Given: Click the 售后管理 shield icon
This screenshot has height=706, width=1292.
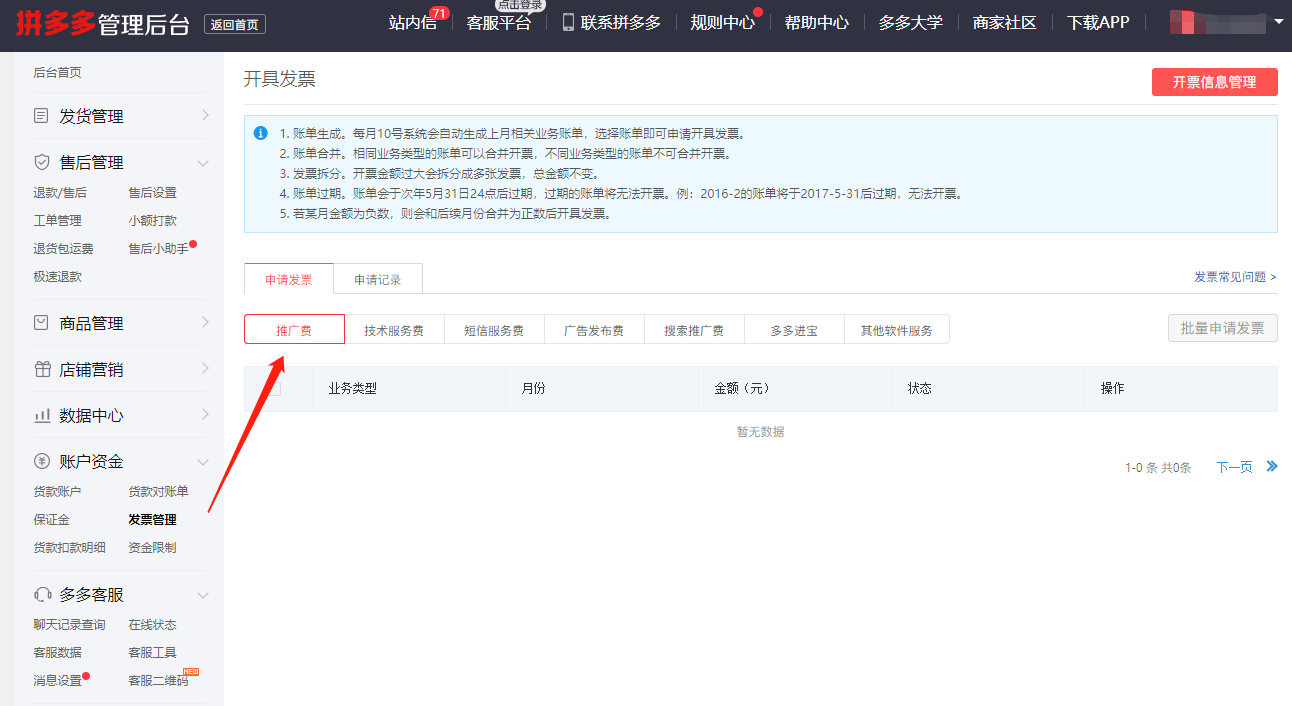Looking at the screenshot, I should coord(41,162).
